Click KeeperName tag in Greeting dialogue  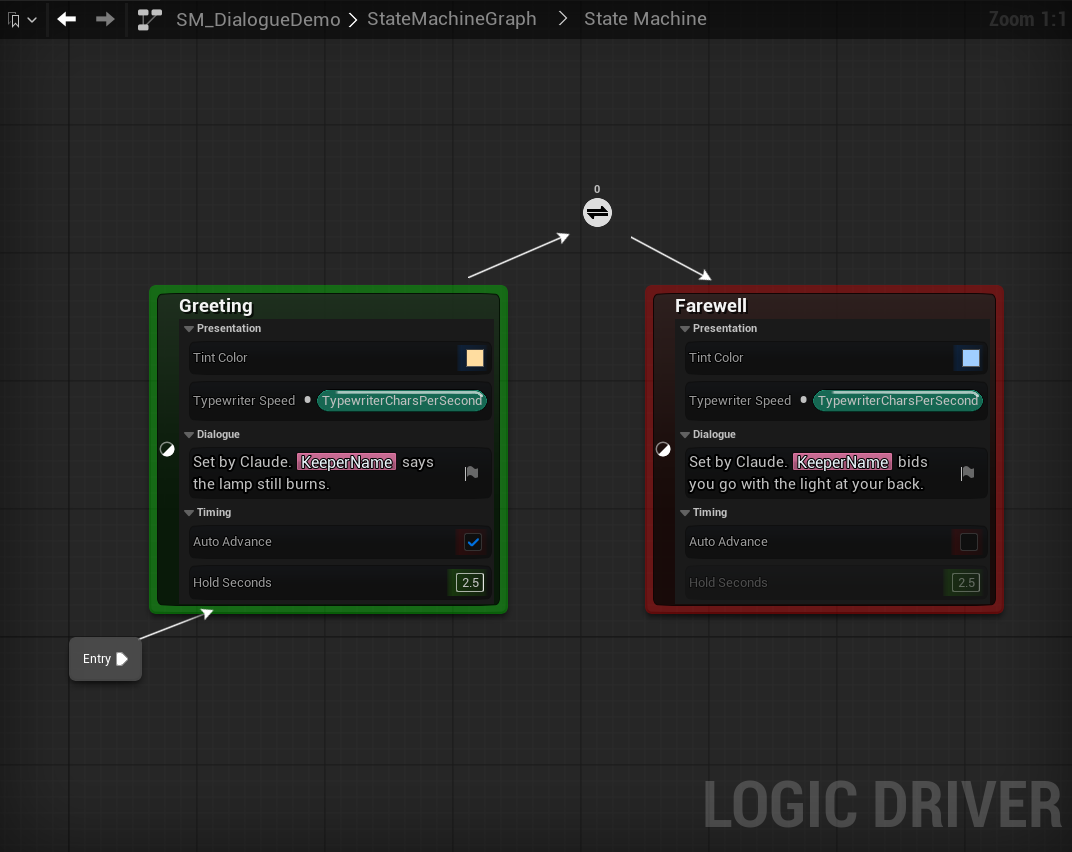(347, 462)
